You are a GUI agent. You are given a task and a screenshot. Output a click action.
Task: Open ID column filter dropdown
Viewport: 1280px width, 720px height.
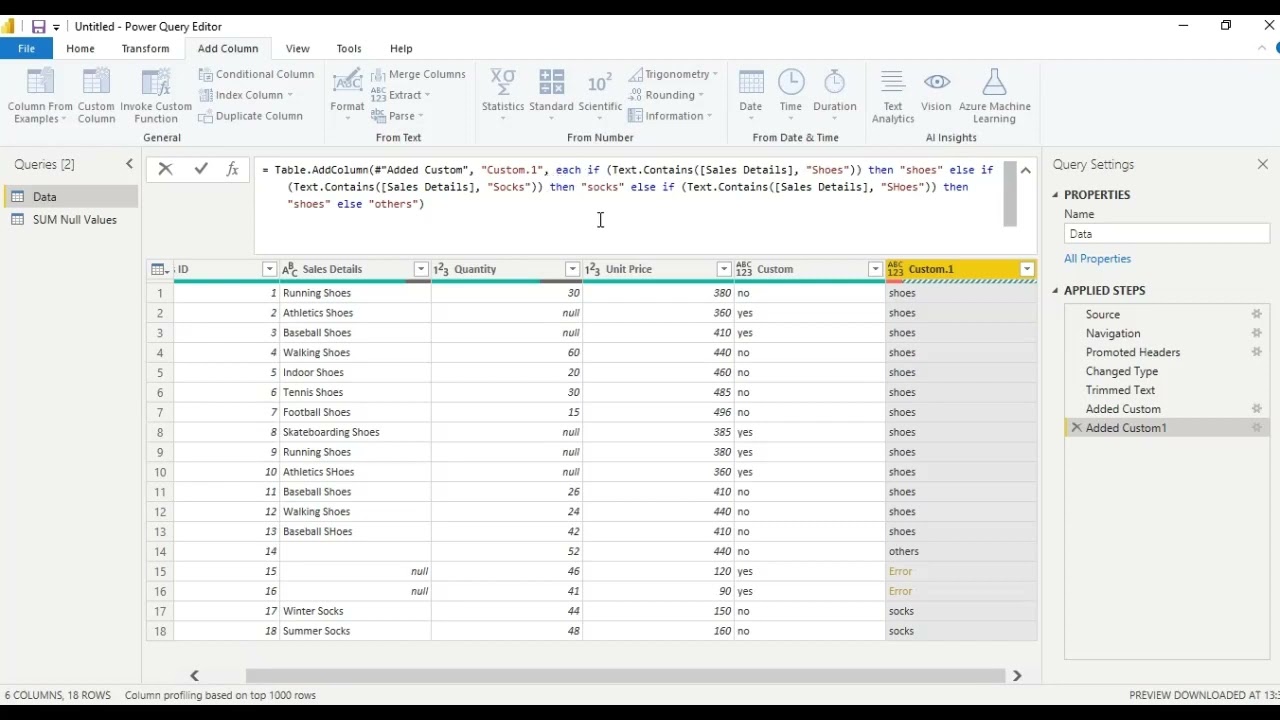269,269
